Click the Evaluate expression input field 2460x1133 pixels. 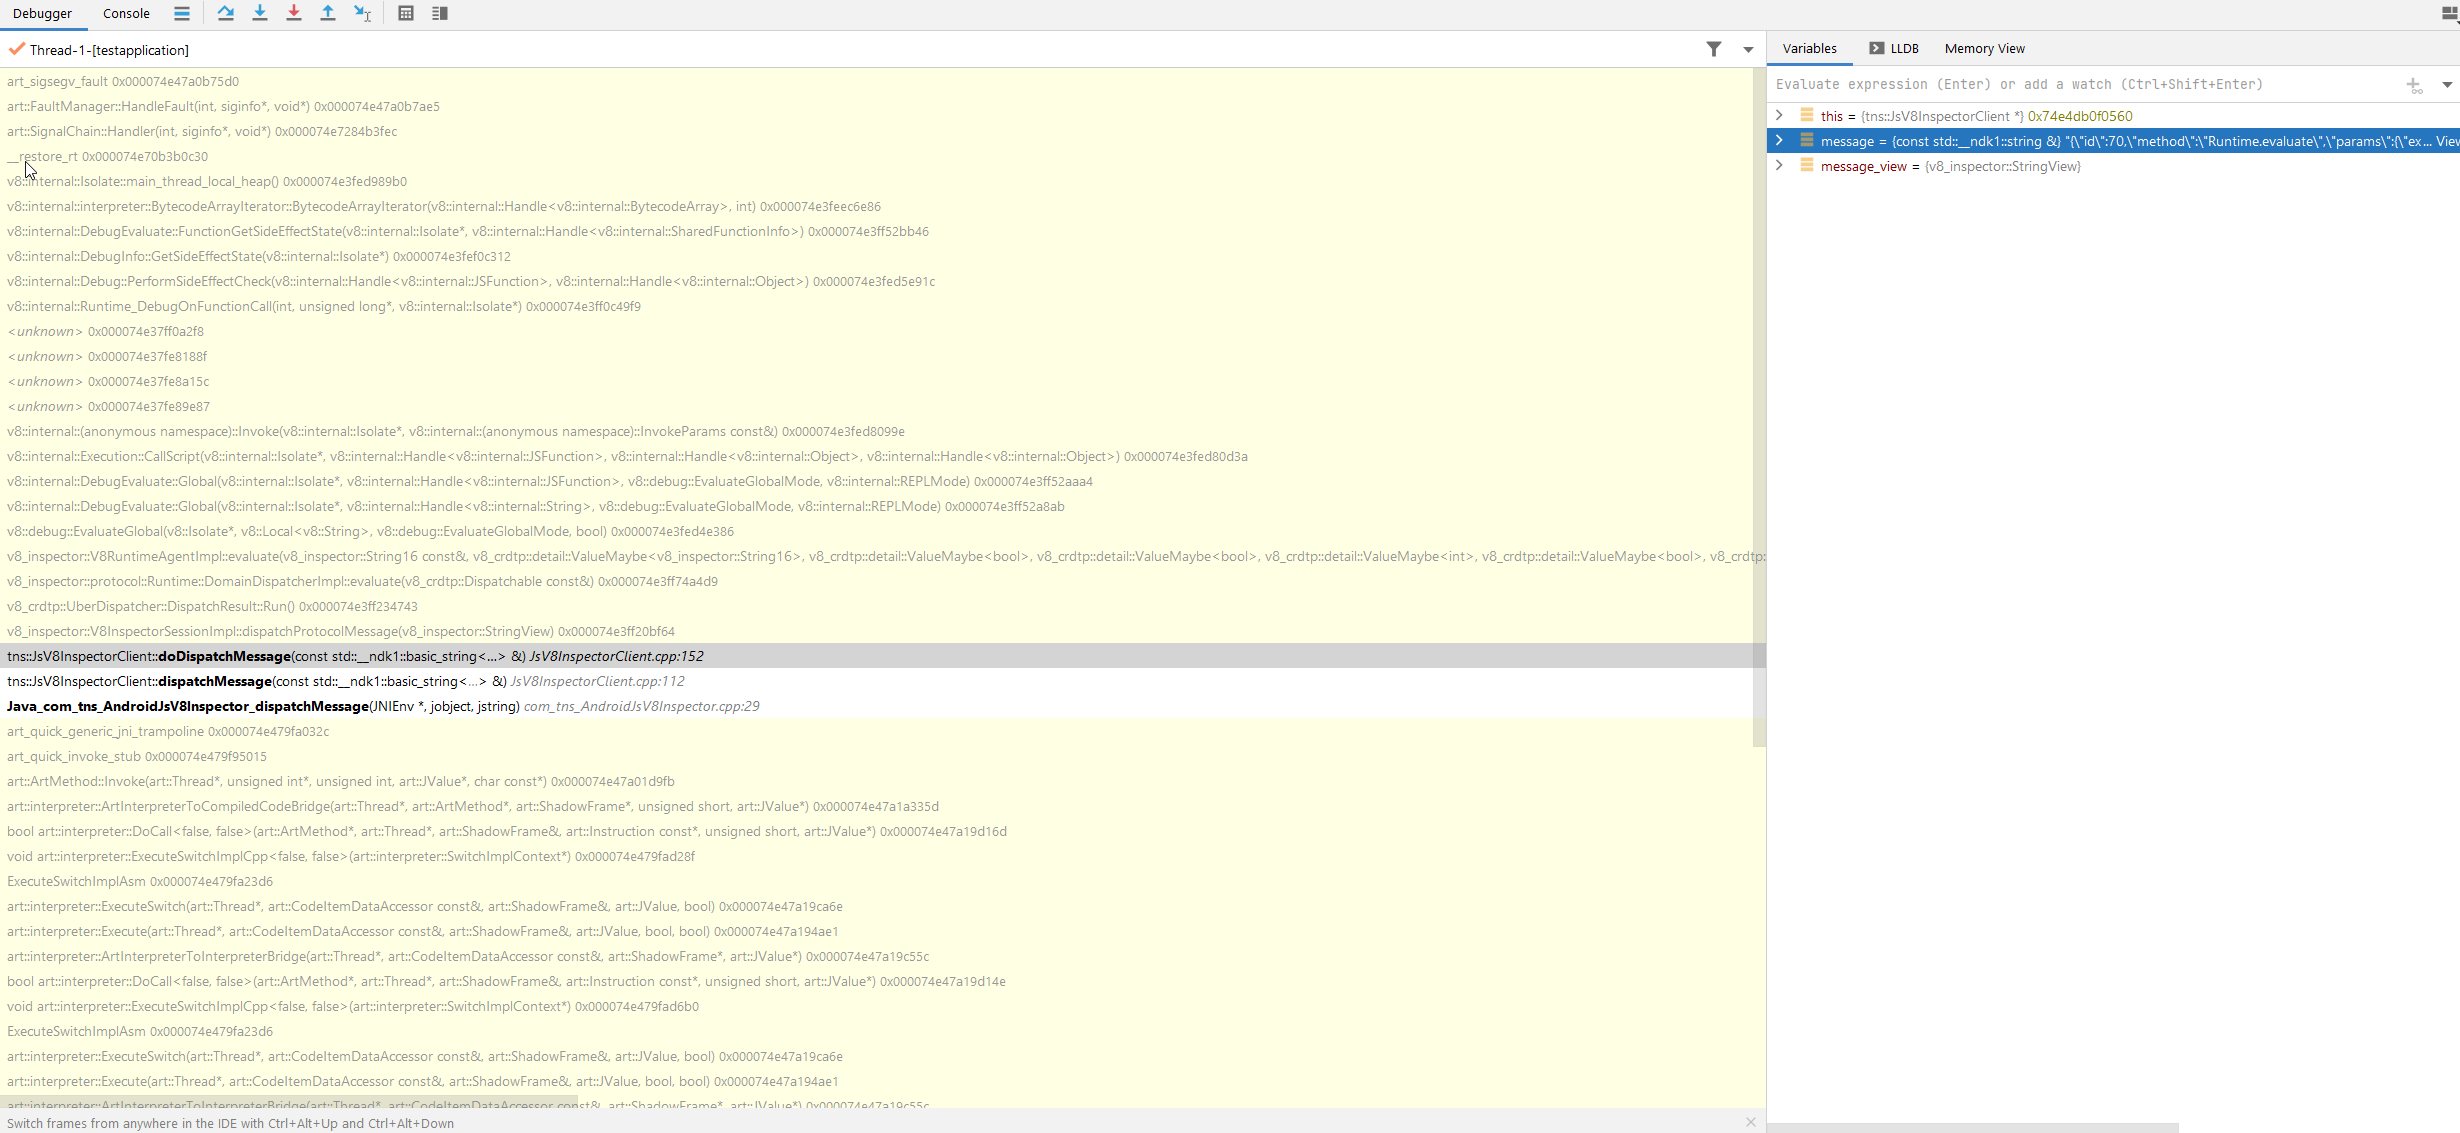tap(2080, 85)
